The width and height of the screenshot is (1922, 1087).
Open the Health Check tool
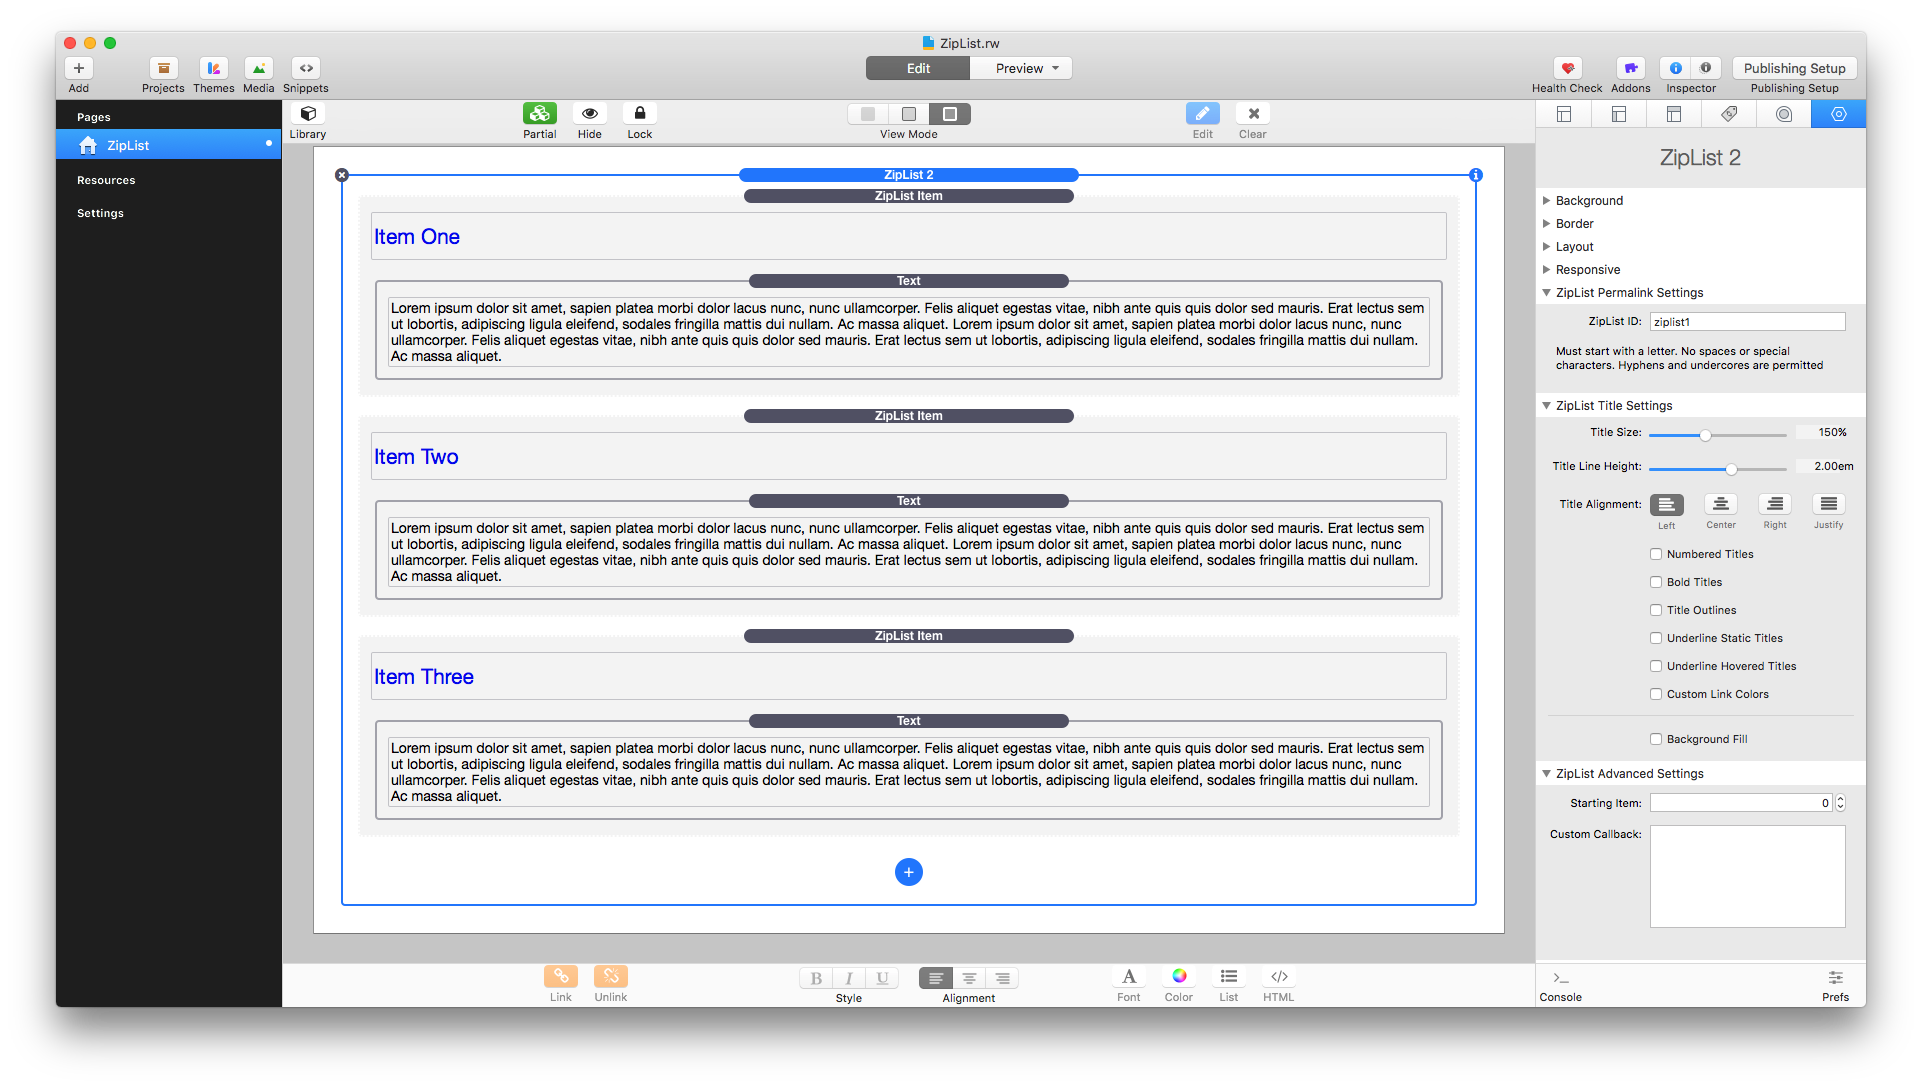(x=1567, y=69)
